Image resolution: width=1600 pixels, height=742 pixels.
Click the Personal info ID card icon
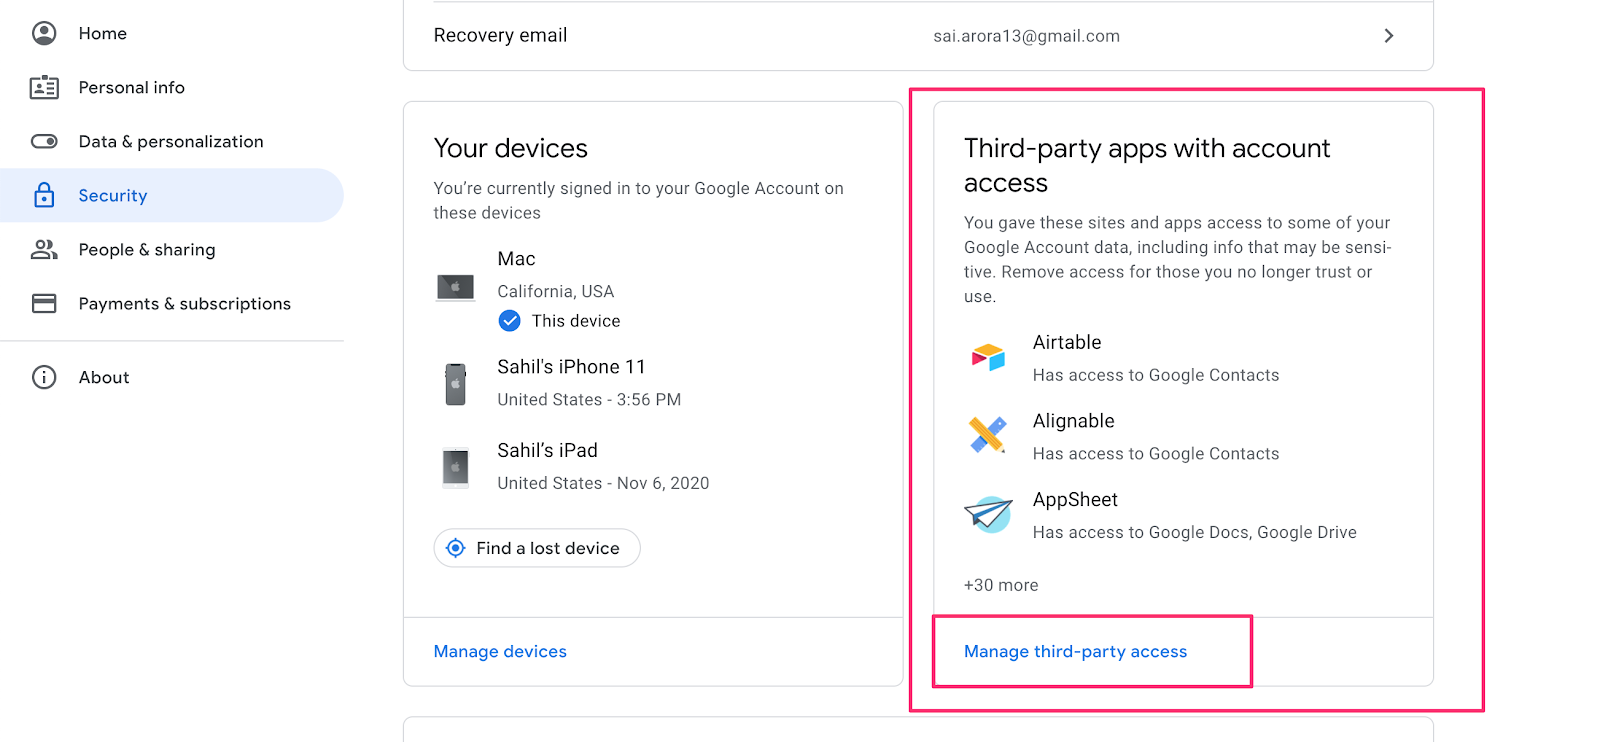pos(44,87)
